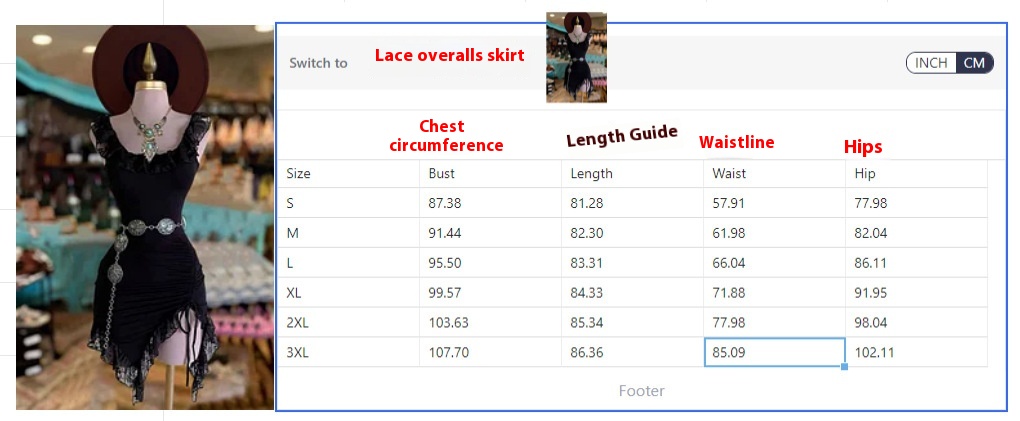The width and height of the screenshot is (1020, 421).
Task: Select the 3XL Waist cell 85.09
Action: [774, 353]
